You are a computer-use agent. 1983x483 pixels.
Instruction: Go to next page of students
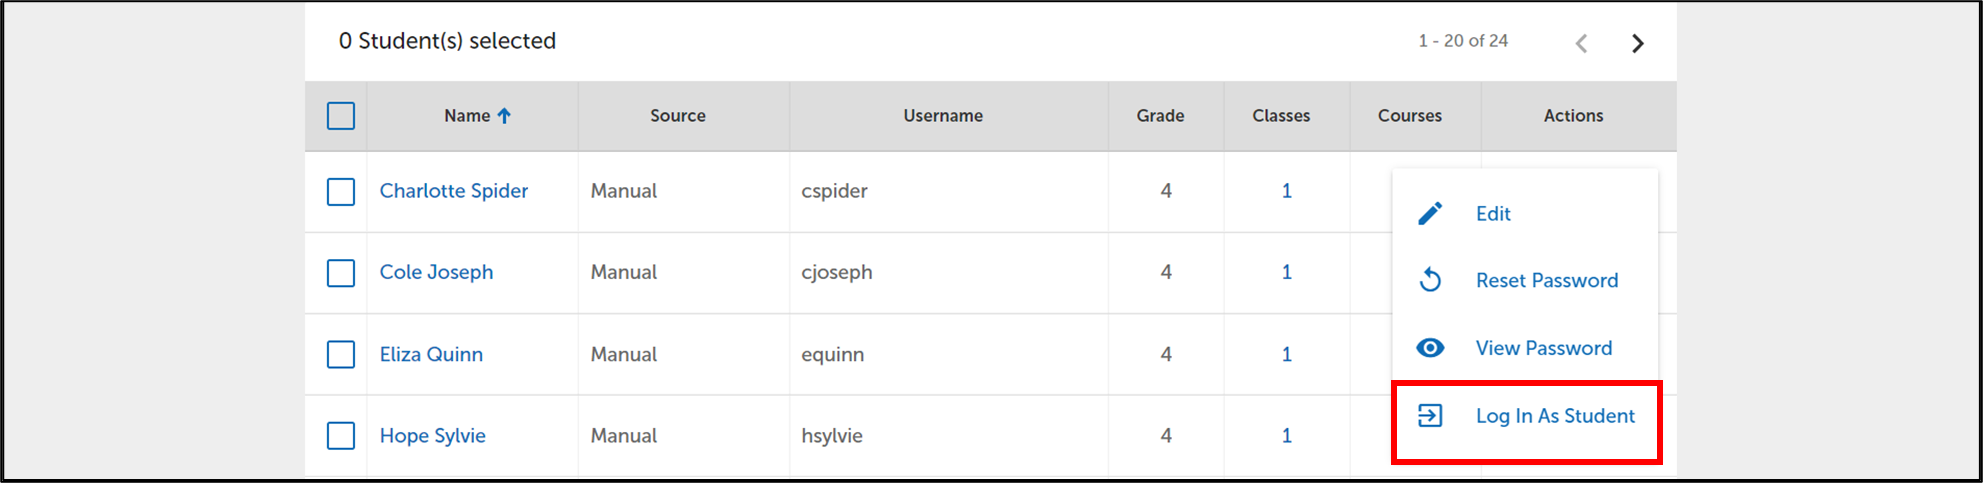[1637, 43]
